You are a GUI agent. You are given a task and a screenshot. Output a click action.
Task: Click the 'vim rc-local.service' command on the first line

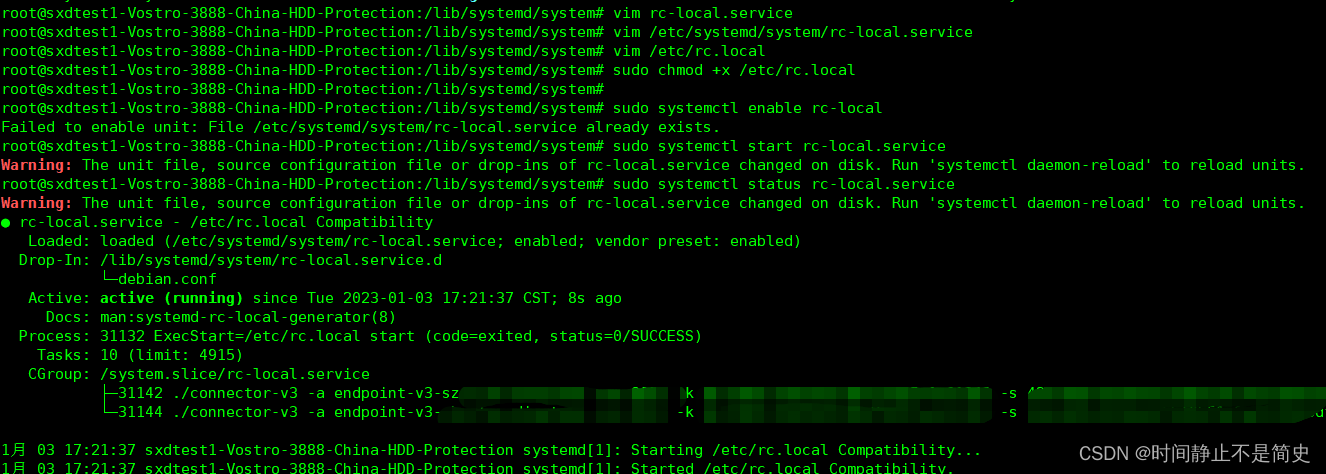click(x=702, y=13)
